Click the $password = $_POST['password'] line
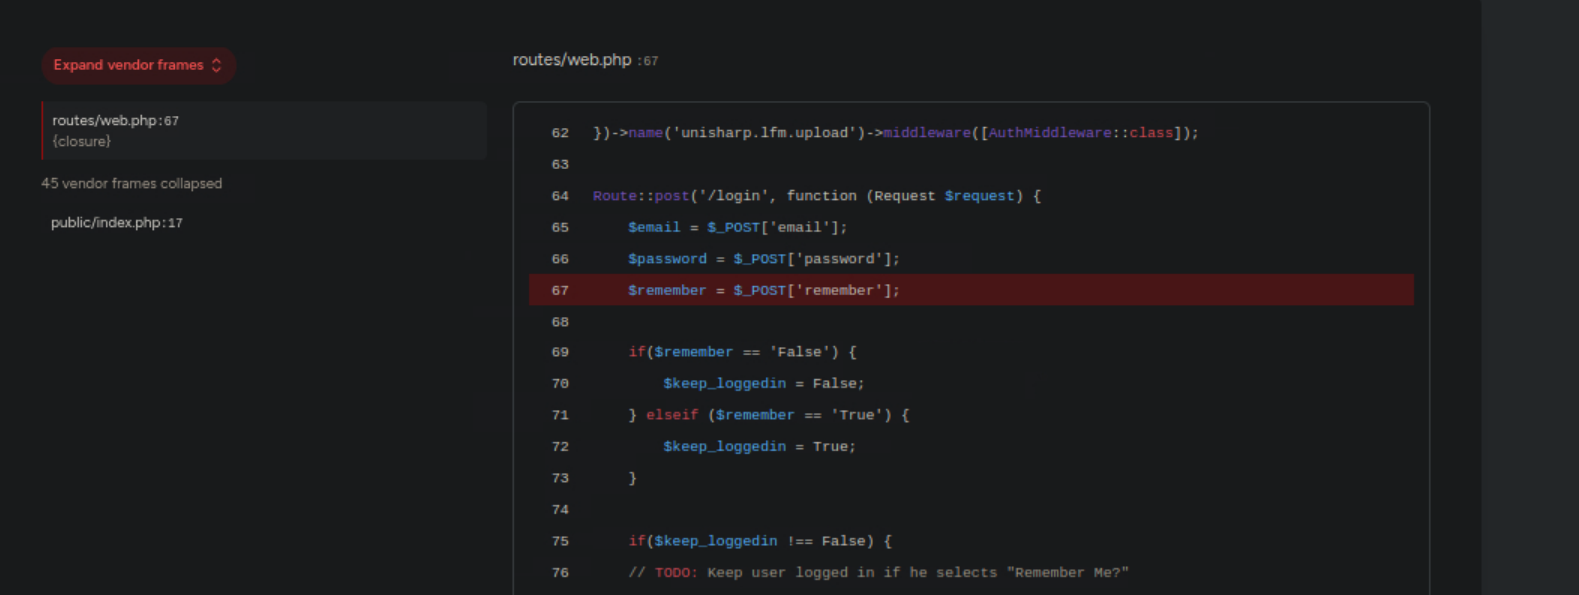 [763, 259]
